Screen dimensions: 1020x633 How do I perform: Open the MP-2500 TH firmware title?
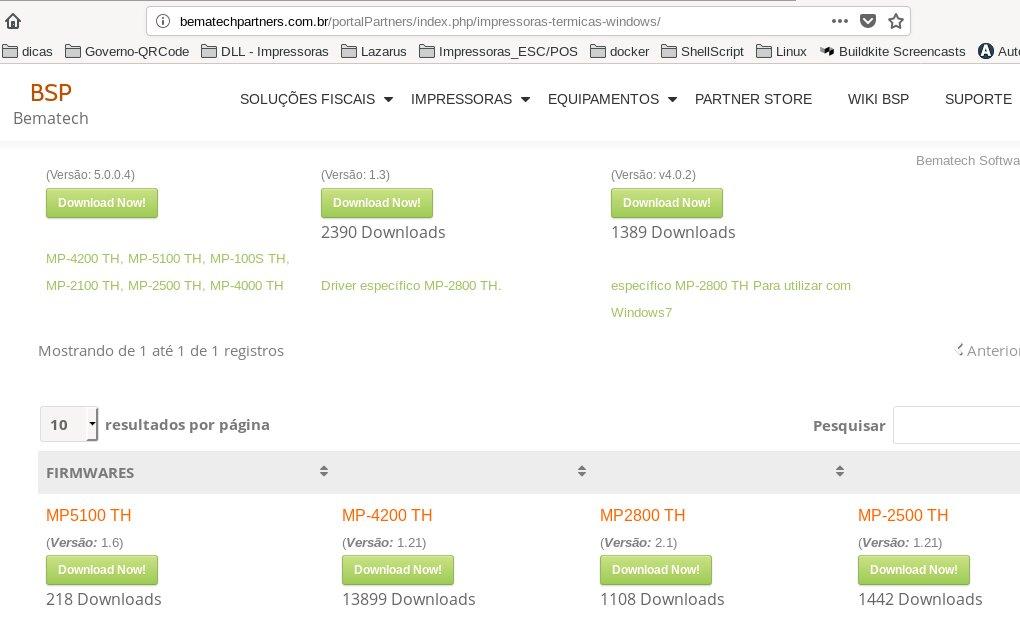coord(903,515)
